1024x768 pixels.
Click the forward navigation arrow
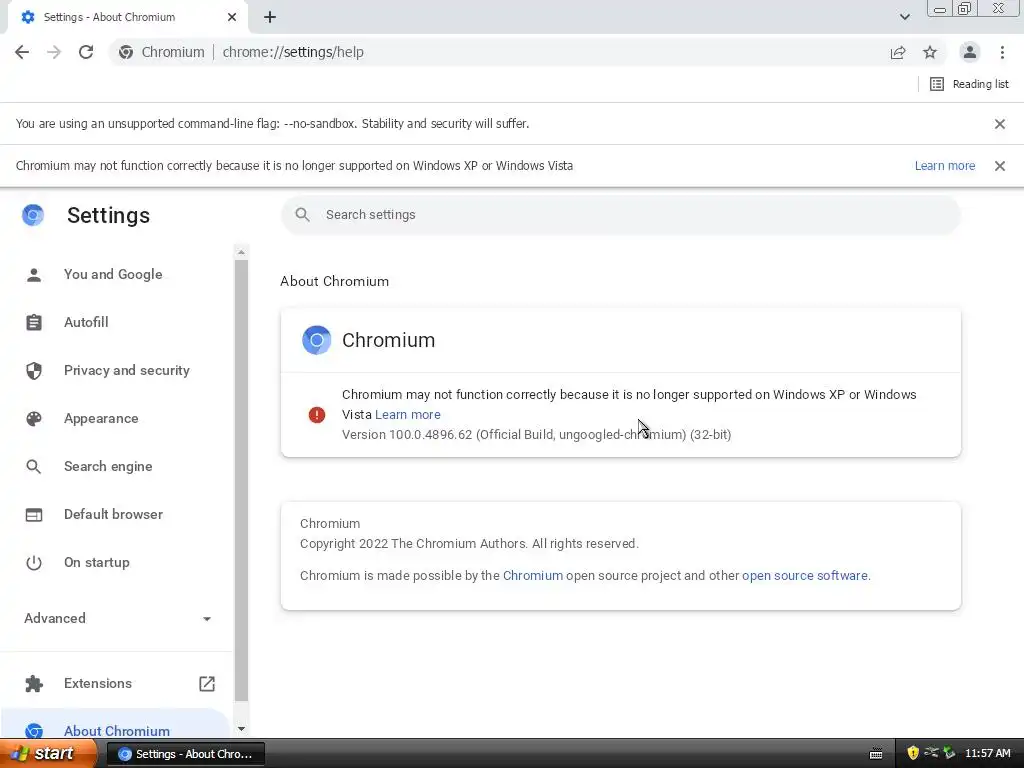(54, 52)
